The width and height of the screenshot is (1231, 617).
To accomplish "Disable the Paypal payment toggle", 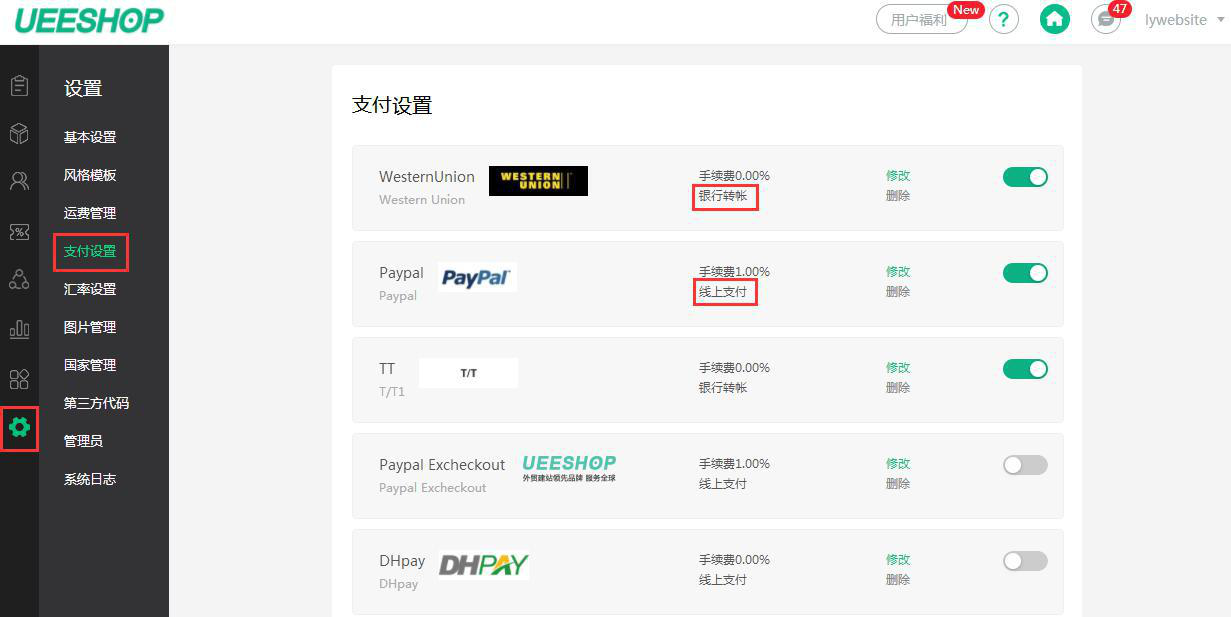I will point(1025,273).
